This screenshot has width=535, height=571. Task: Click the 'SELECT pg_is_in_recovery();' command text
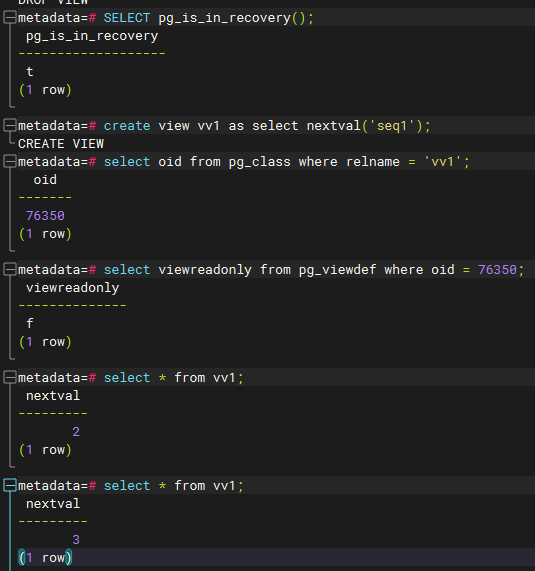click(x=209, y=18)
